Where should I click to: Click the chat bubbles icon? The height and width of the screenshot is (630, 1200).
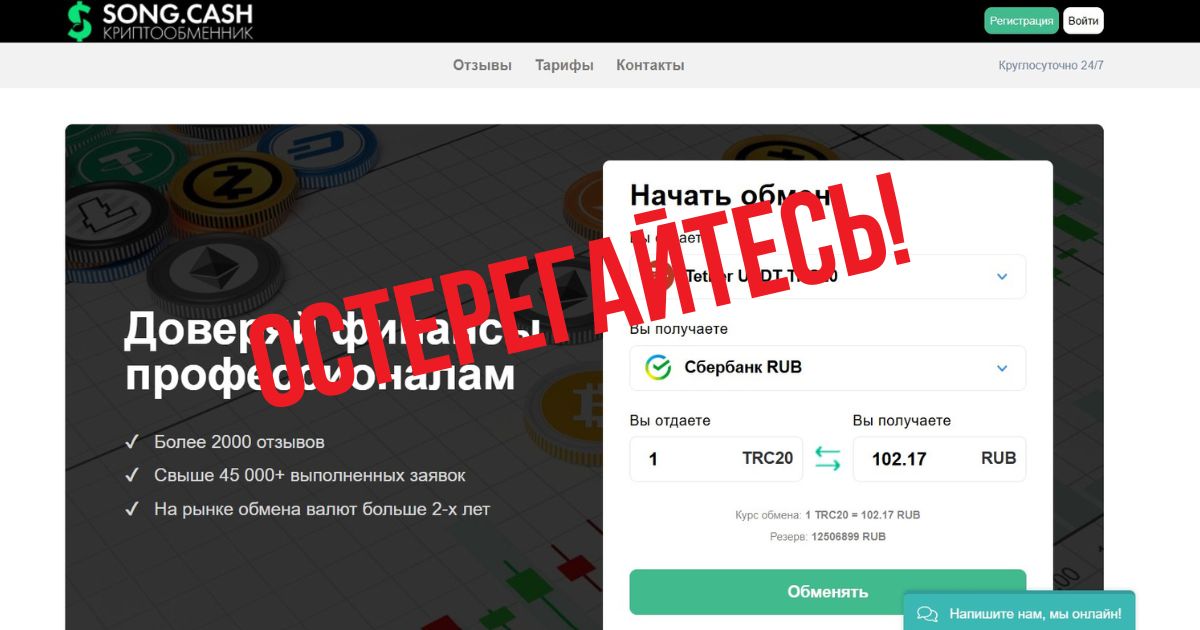point(927,613)
